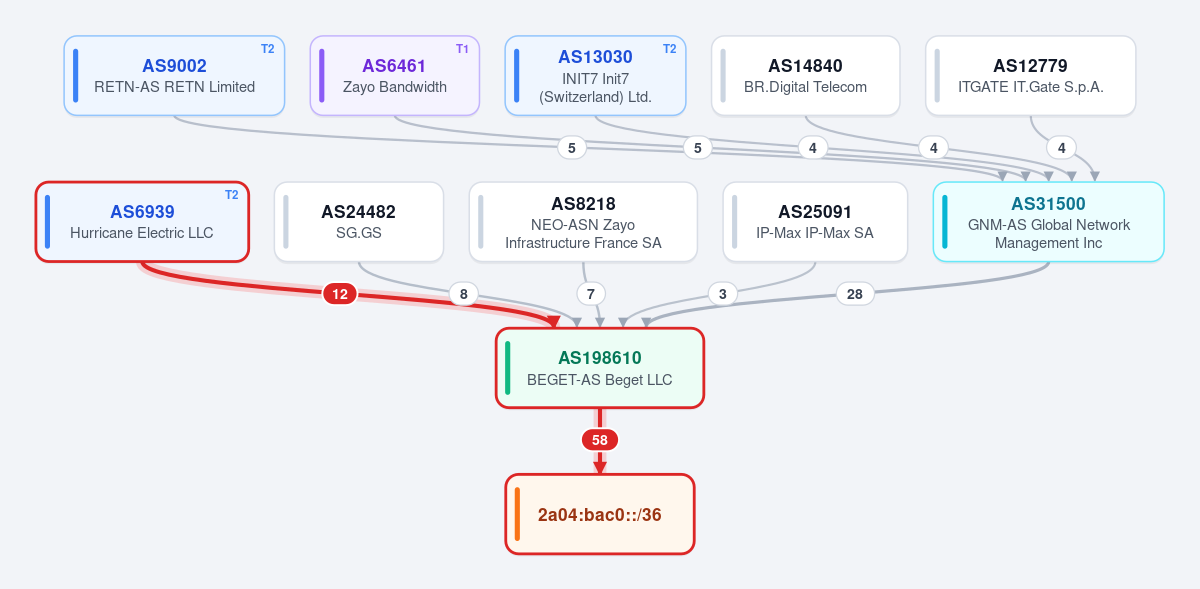Click the AS6461 Zayo Bandwidth node

[x=395, y=76]
